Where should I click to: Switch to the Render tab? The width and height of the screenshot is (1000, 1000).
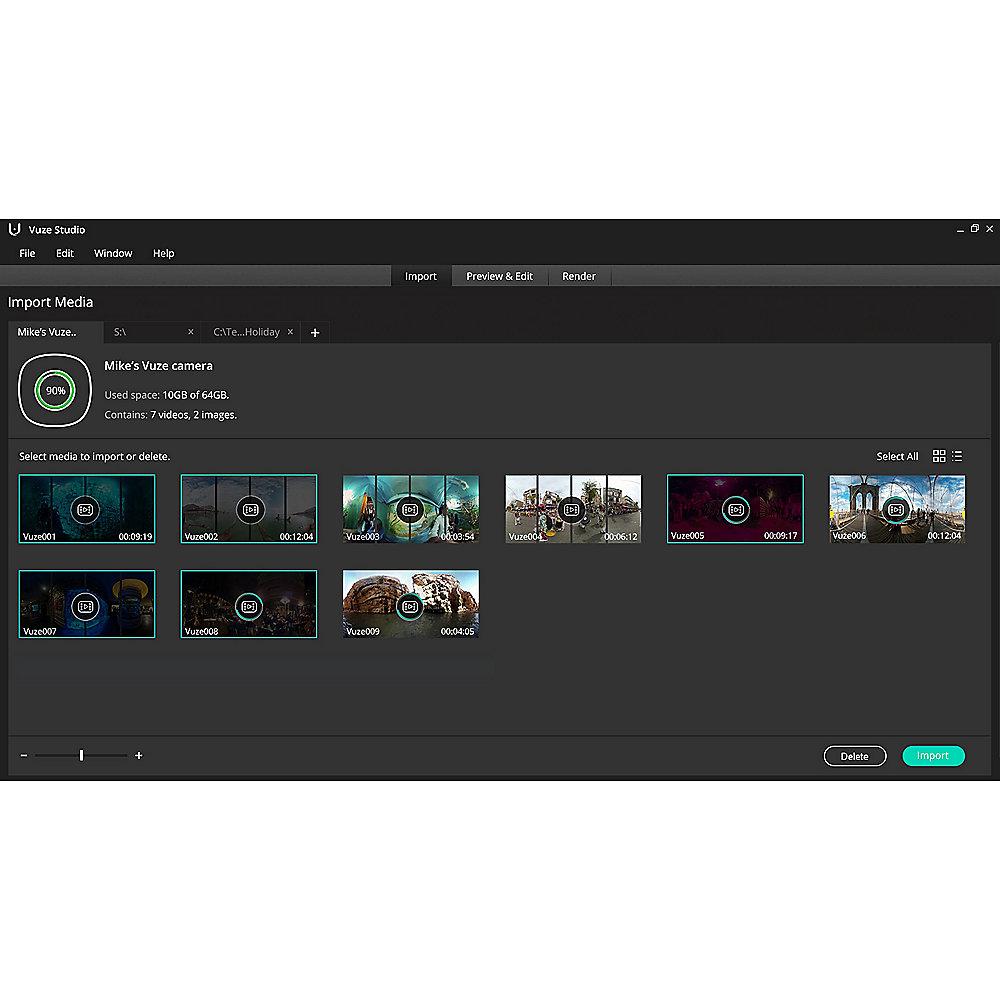[578, 276]
